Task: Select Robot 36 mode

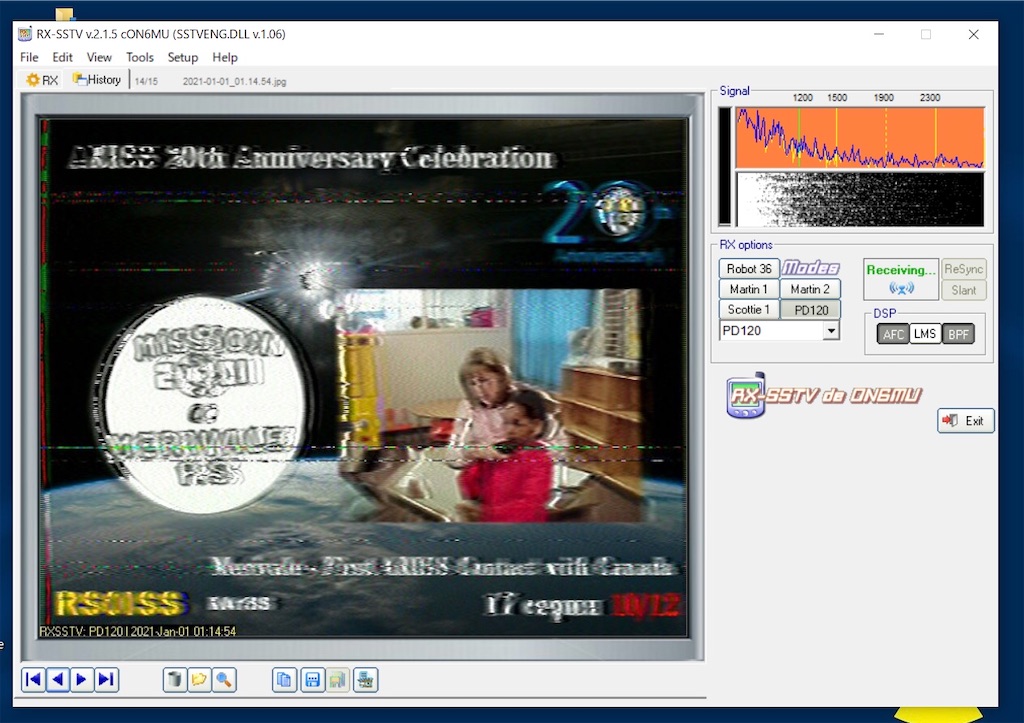Action: 749,268
